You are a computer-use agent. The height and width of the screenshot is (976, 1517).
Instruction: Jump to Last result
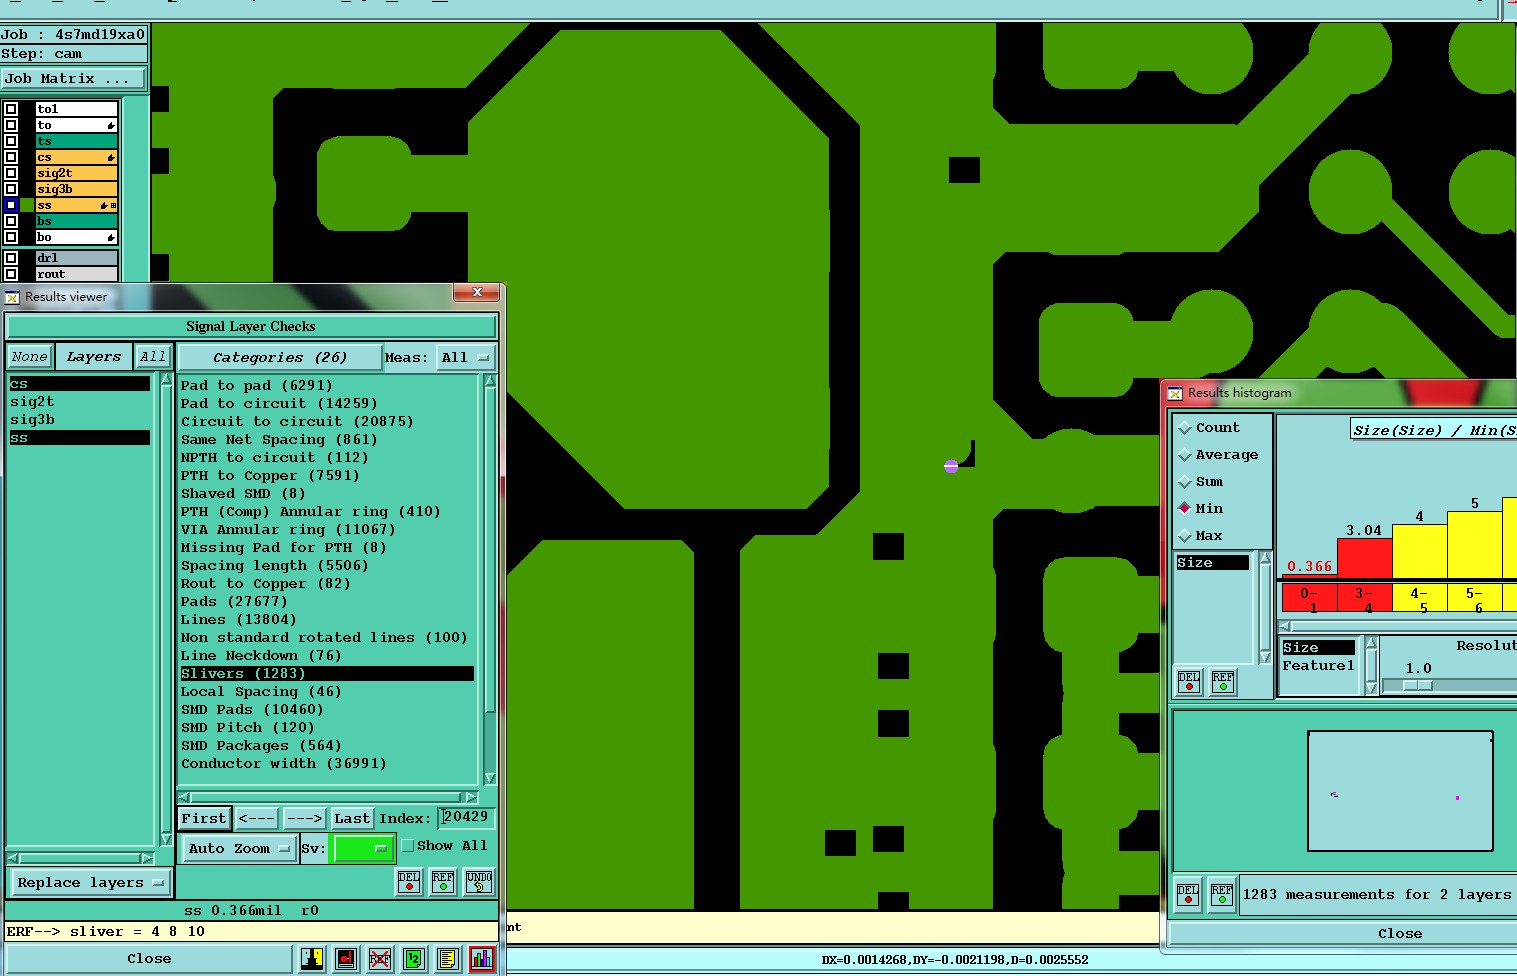352,819
